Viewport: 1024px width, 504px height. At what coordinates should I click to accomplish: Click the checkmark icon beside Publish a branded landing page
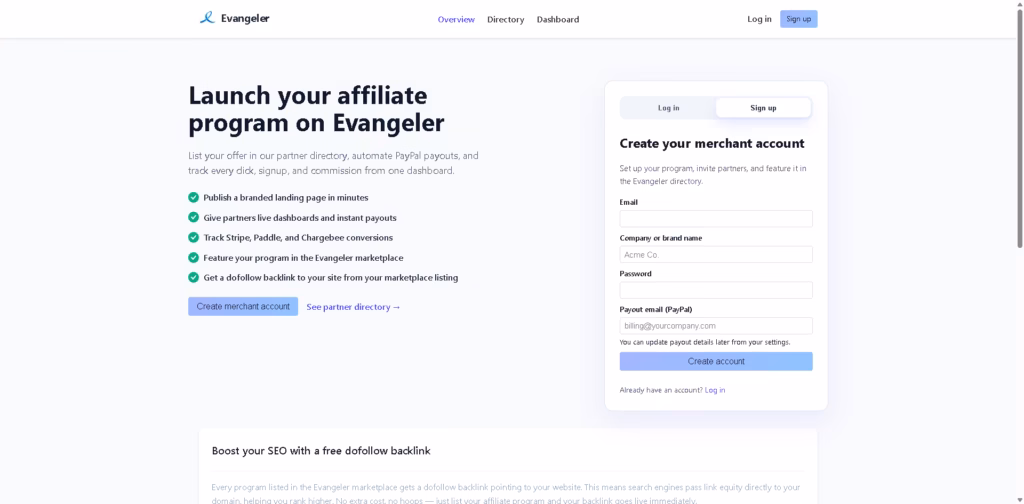pos(193,197)
